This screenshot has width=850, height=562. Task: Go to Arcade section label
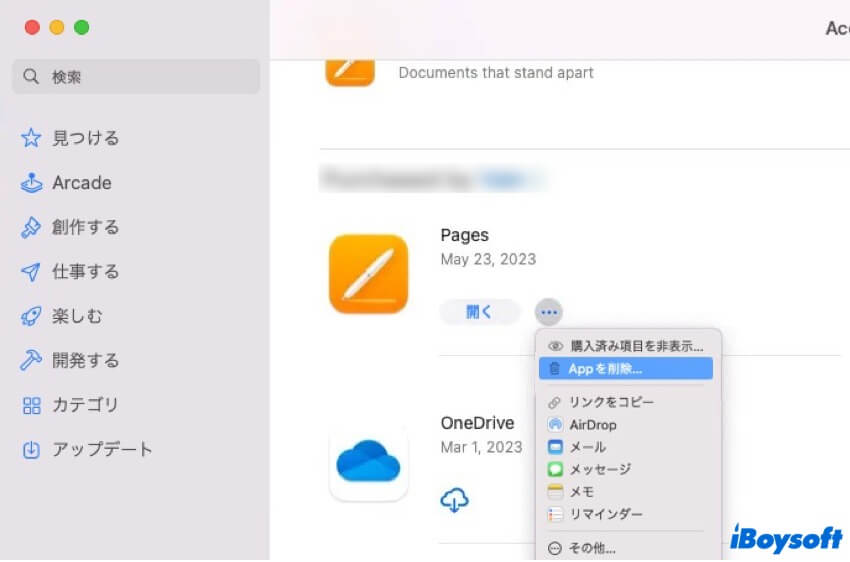[x=82, y=183]
